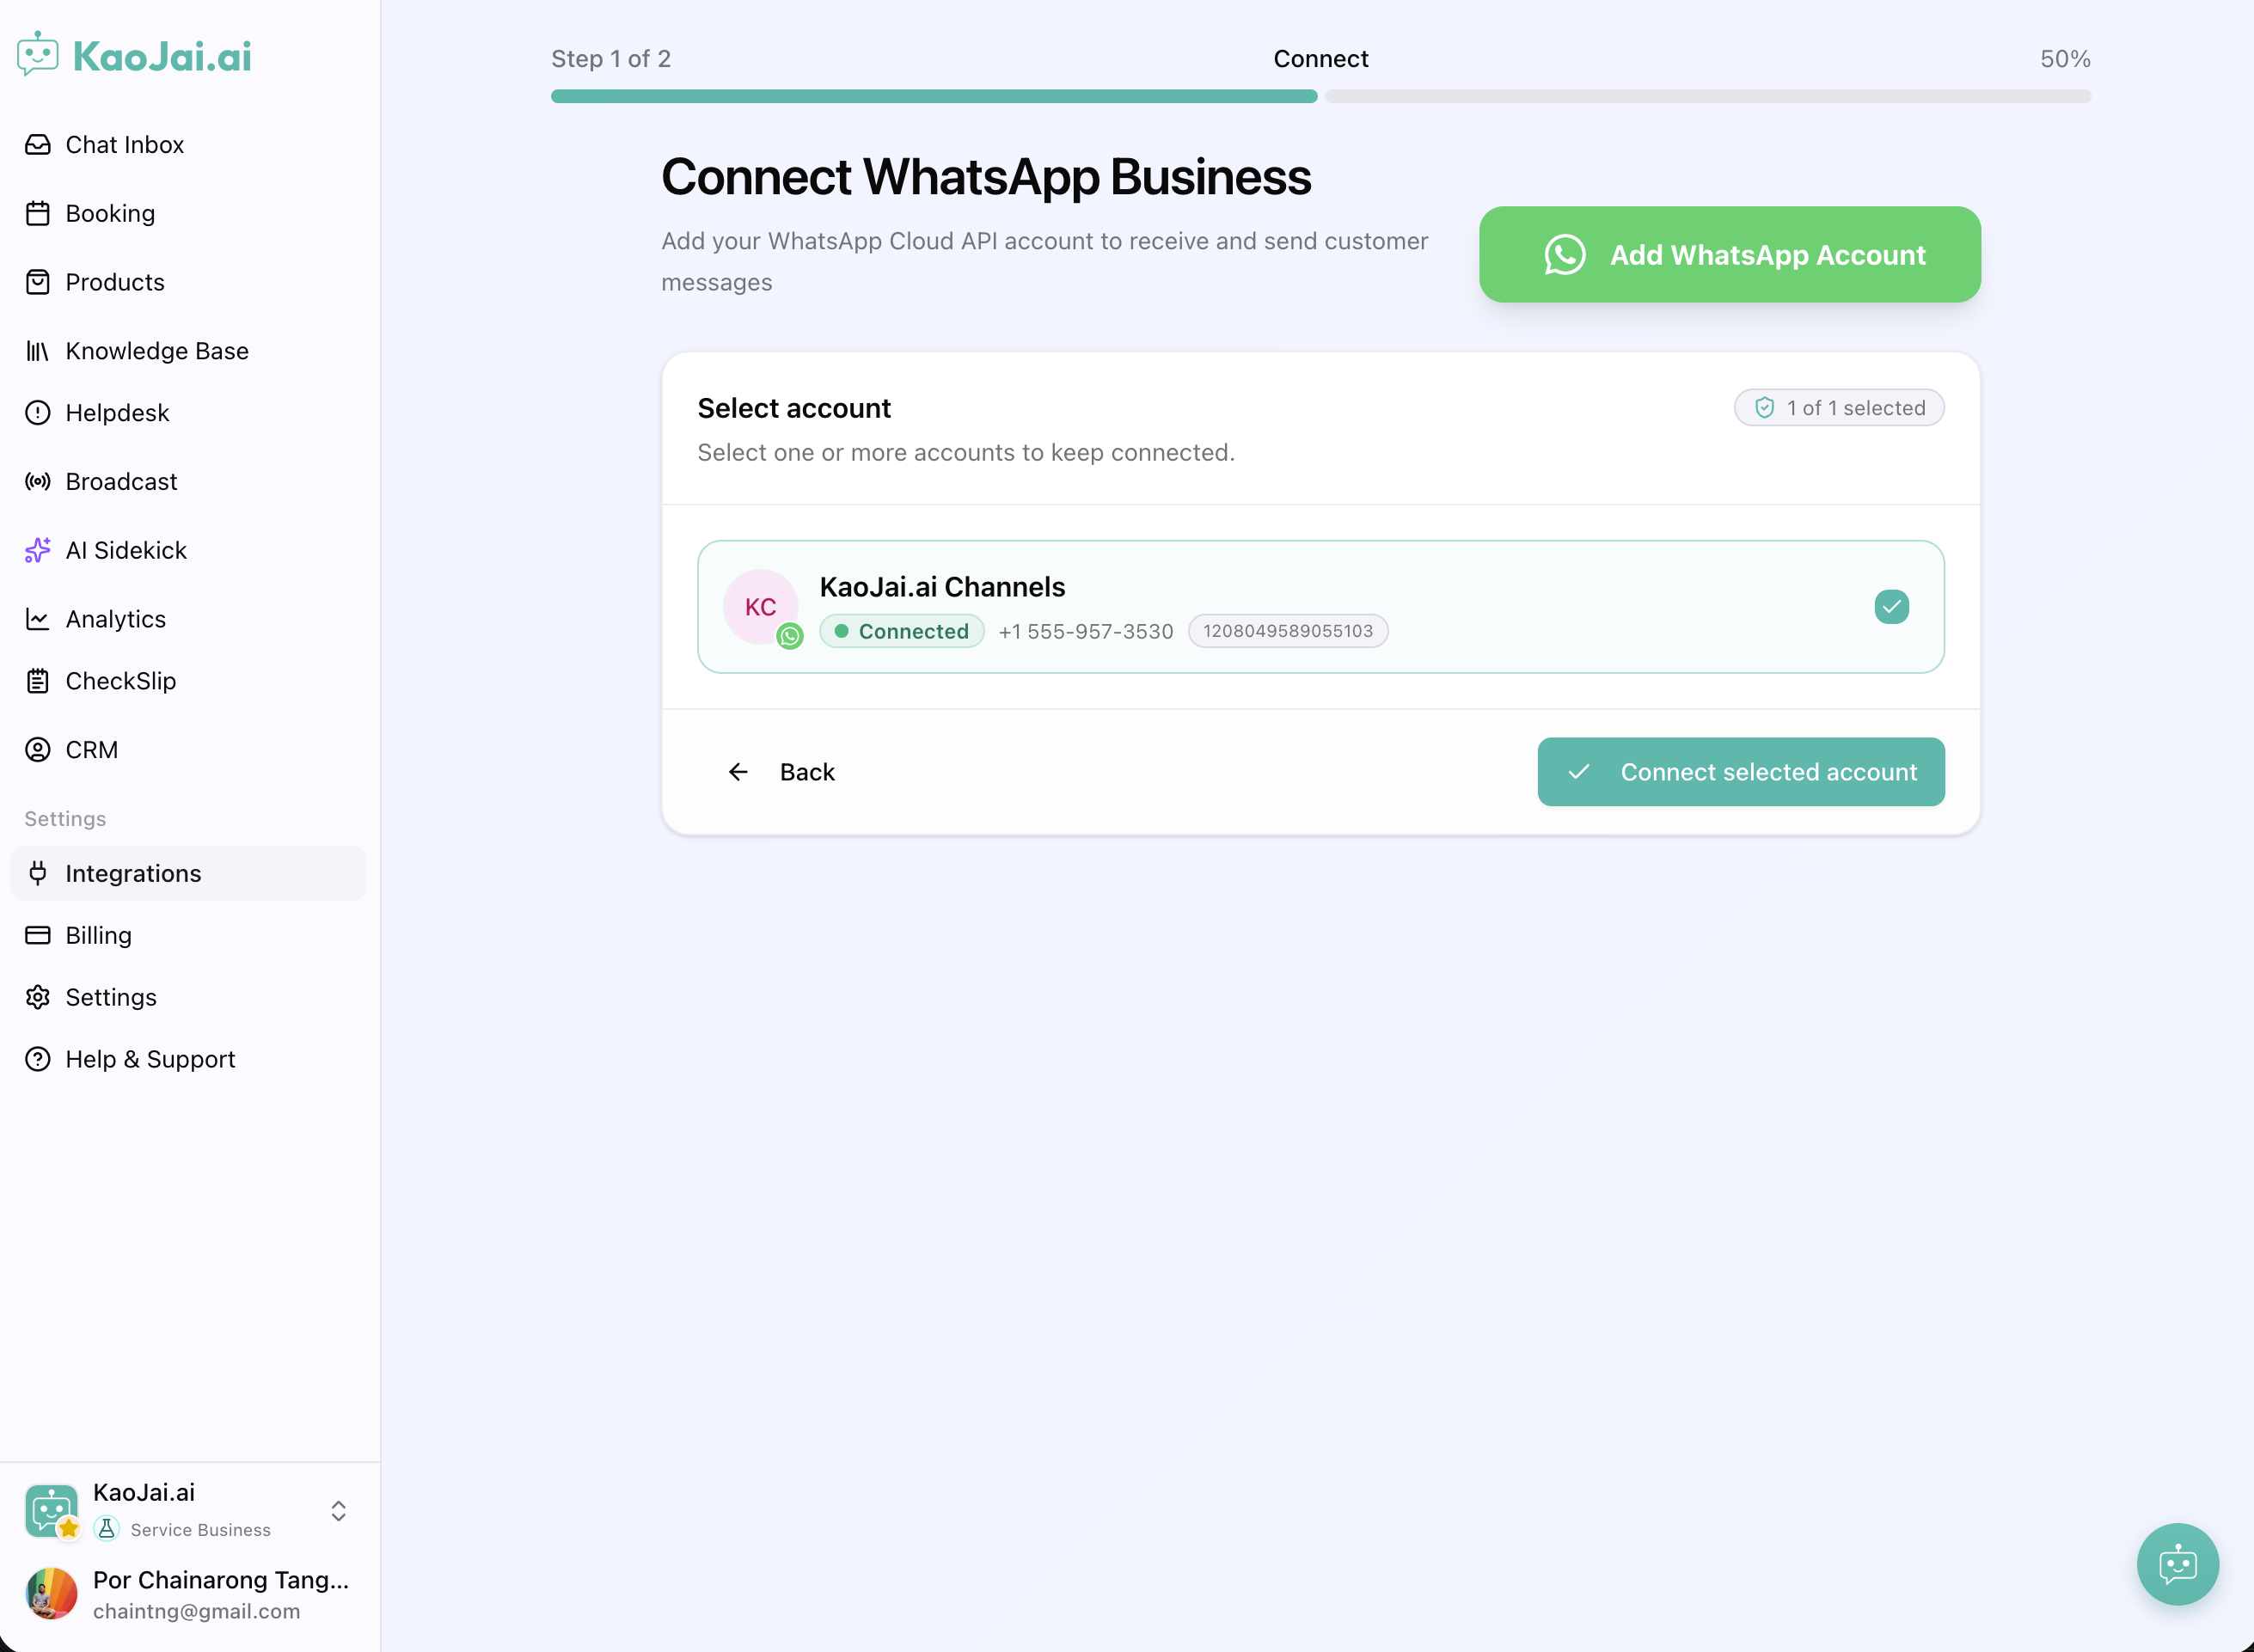Click the KaoJai.ai workspace avatar
Viewport: 2254px width, 1652px height.
pyautogui.click(x=51, y=1511)
